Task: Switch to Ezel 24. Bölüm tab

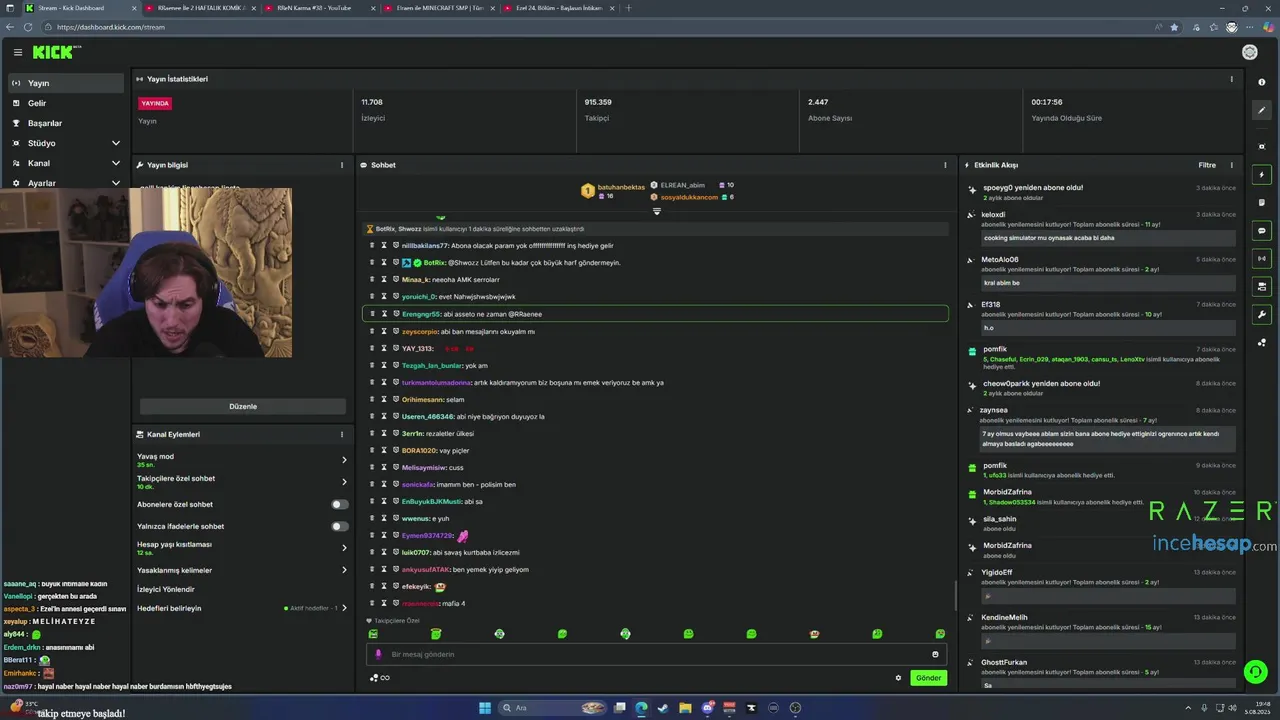Action: pos(559,8)
